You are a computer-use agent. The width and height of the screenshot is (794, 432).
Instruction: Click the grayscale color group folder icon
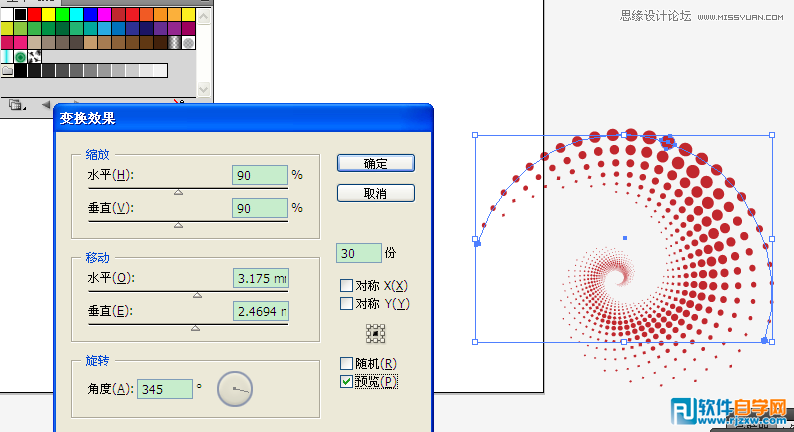click(8, 71)
